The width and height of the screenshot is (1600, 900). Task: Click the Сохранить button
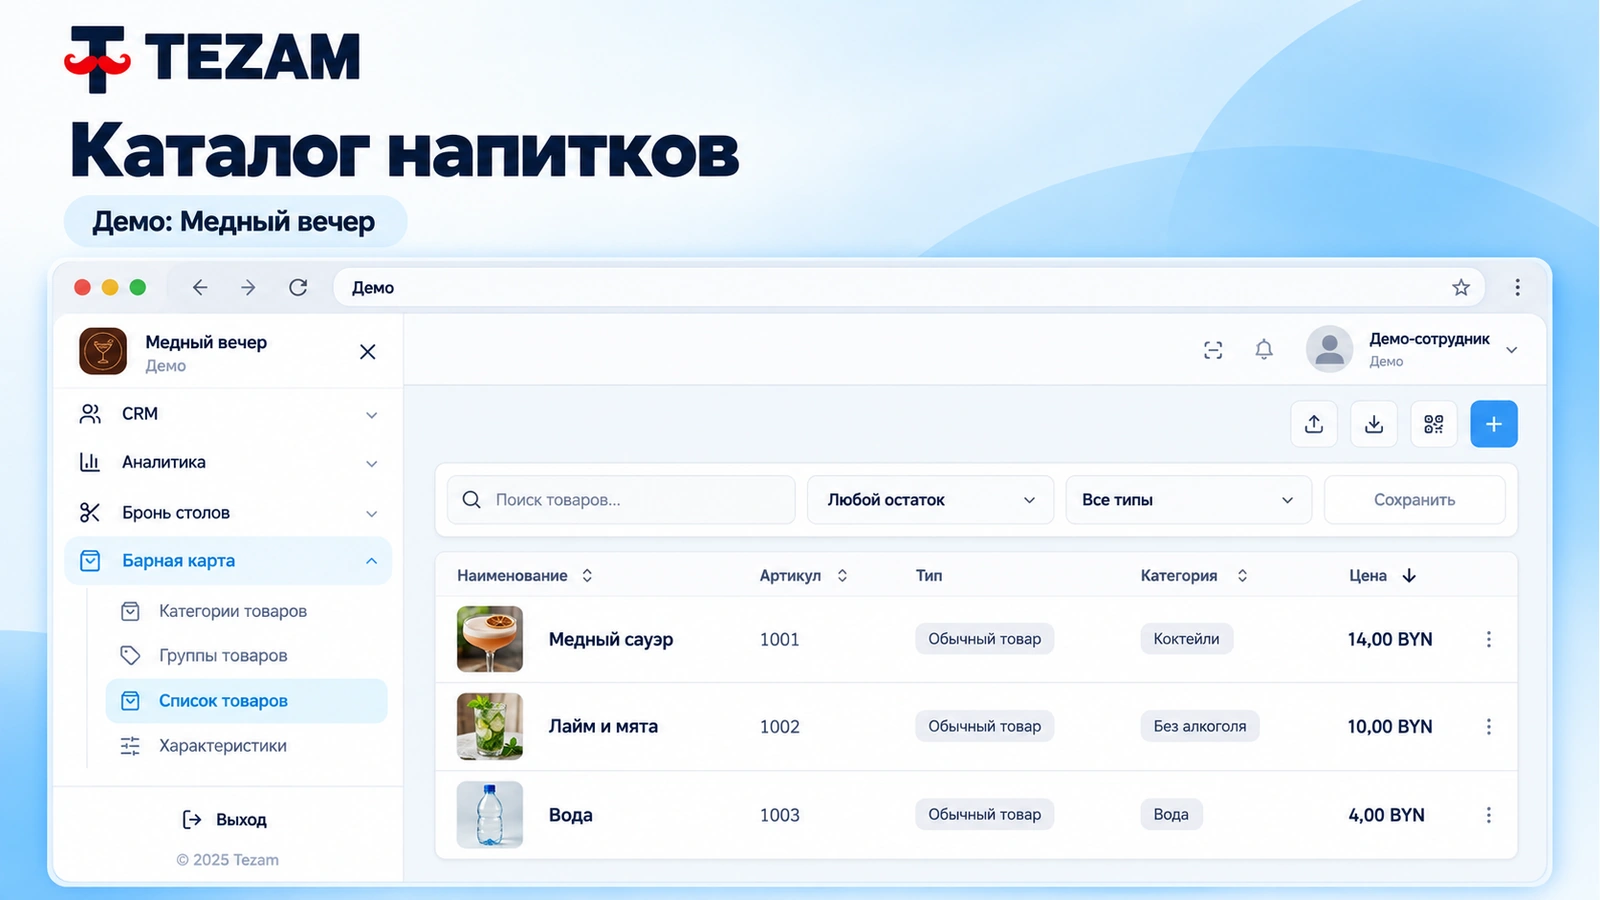click(1414, 500)
